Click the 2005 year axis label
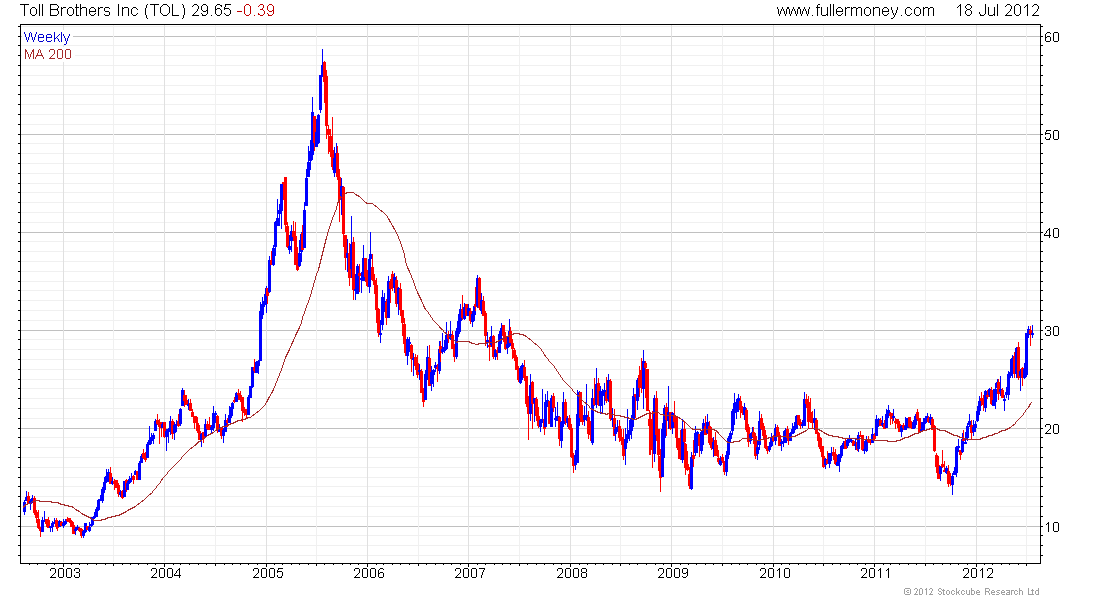 click(267, 573)
